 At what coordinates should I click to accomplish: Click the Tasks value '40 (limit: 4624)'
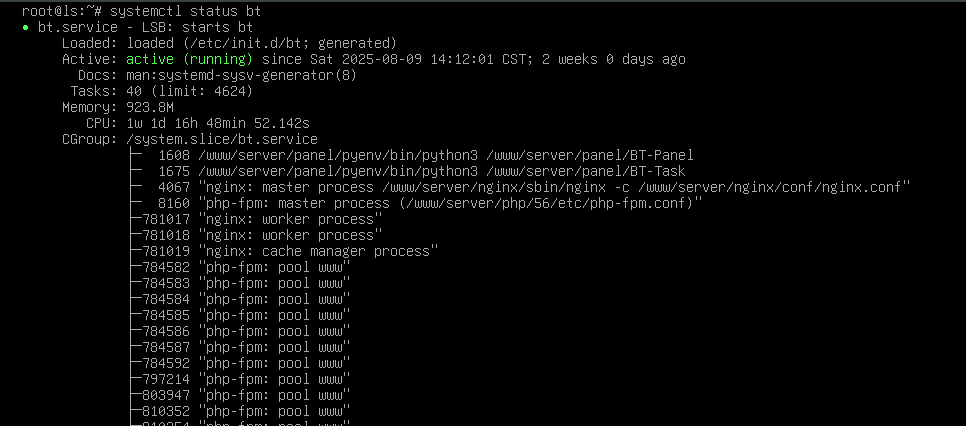click(190, 91)
